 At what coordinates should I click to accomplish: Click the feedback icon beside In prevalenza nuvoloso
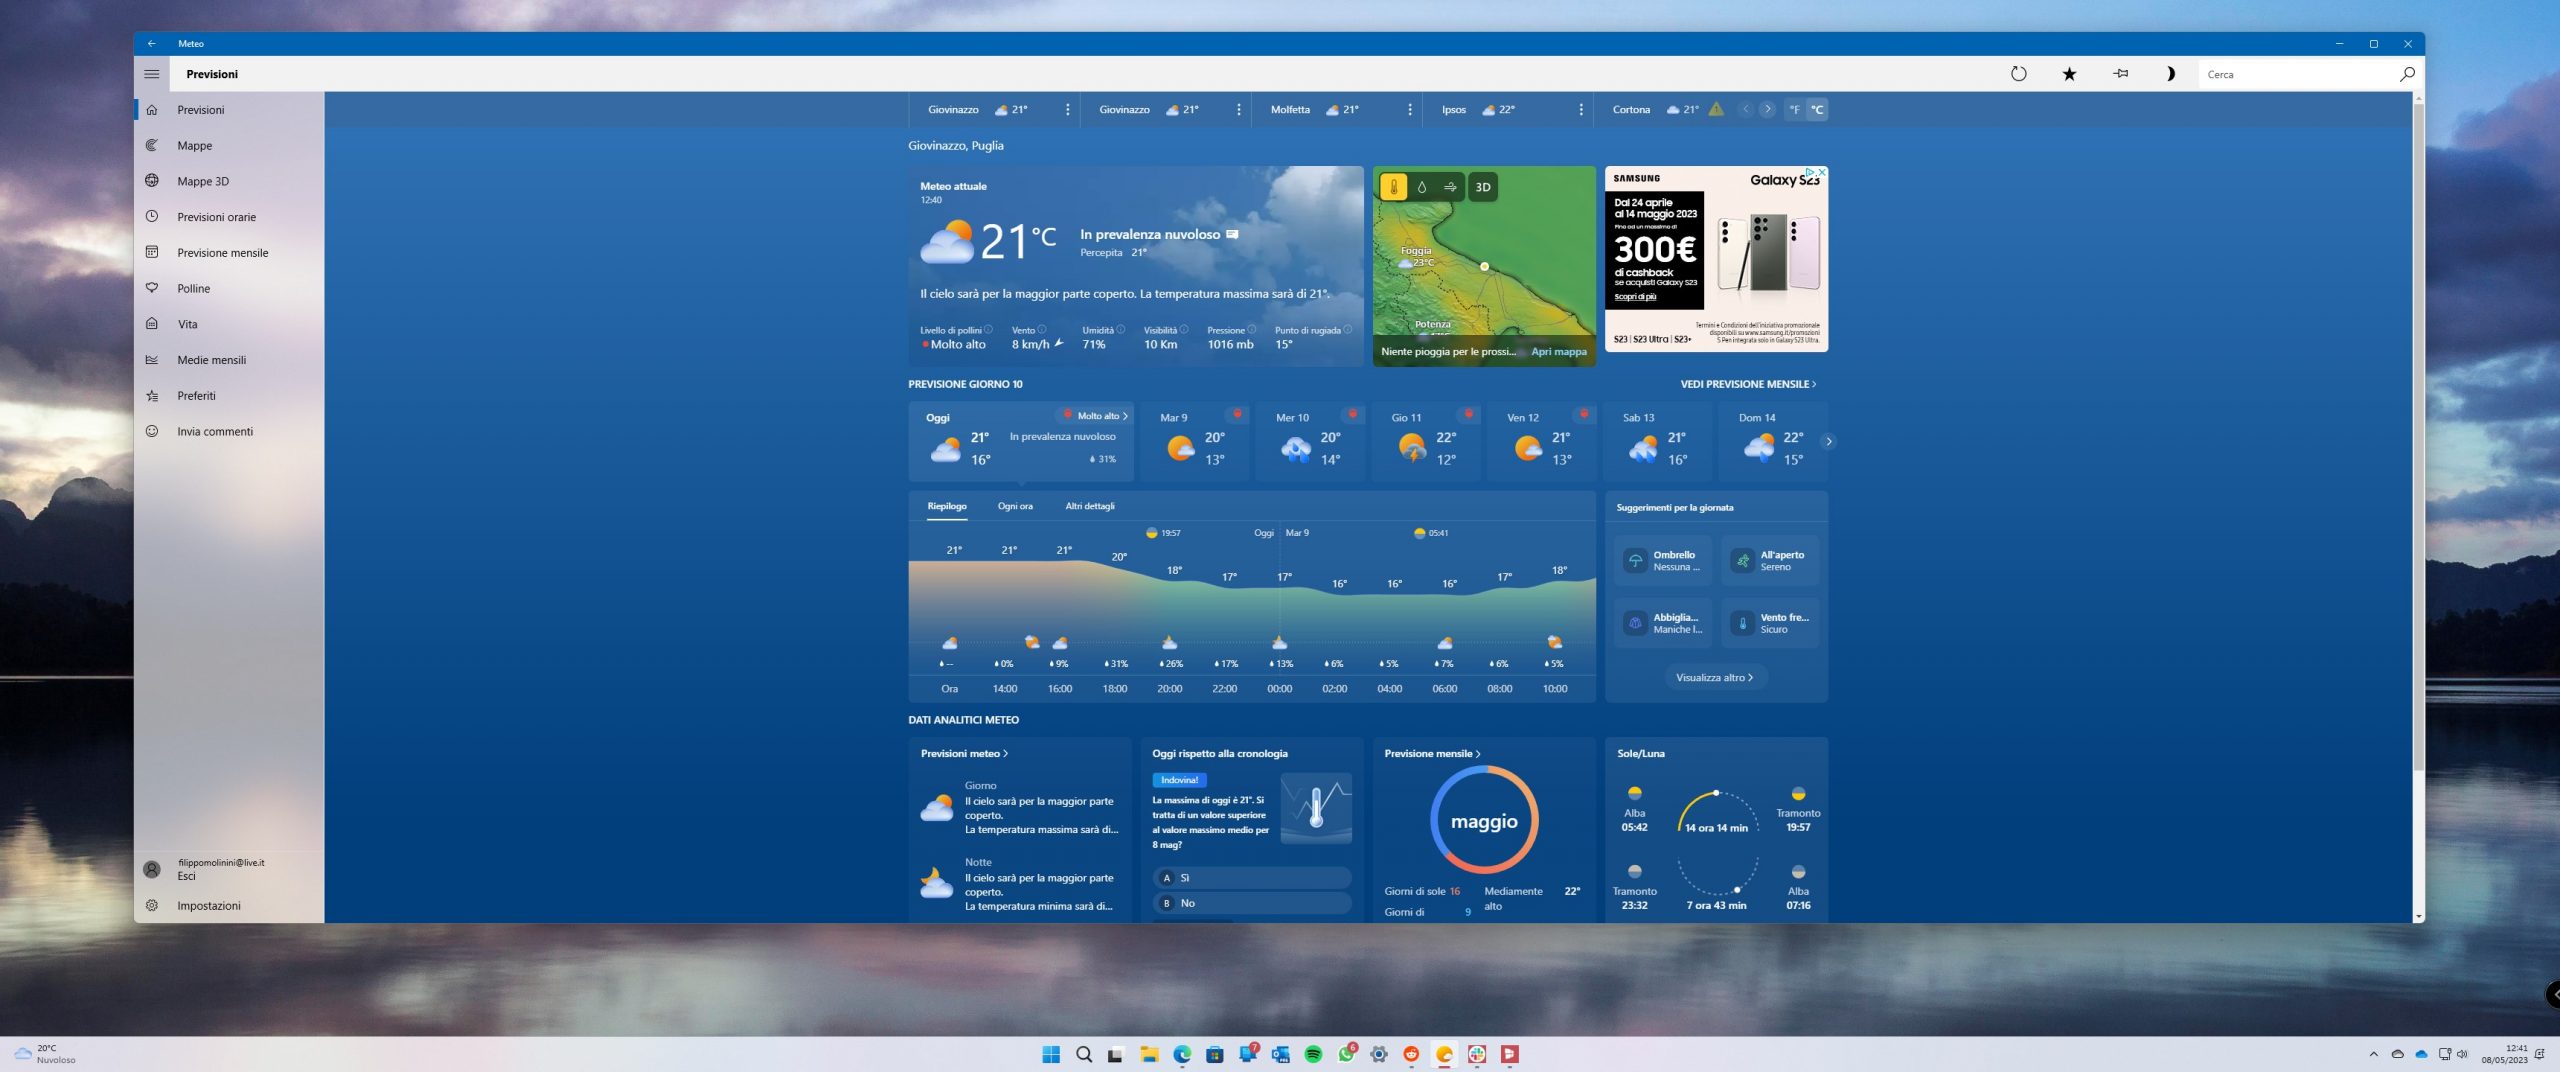[x=1232, y=235]
